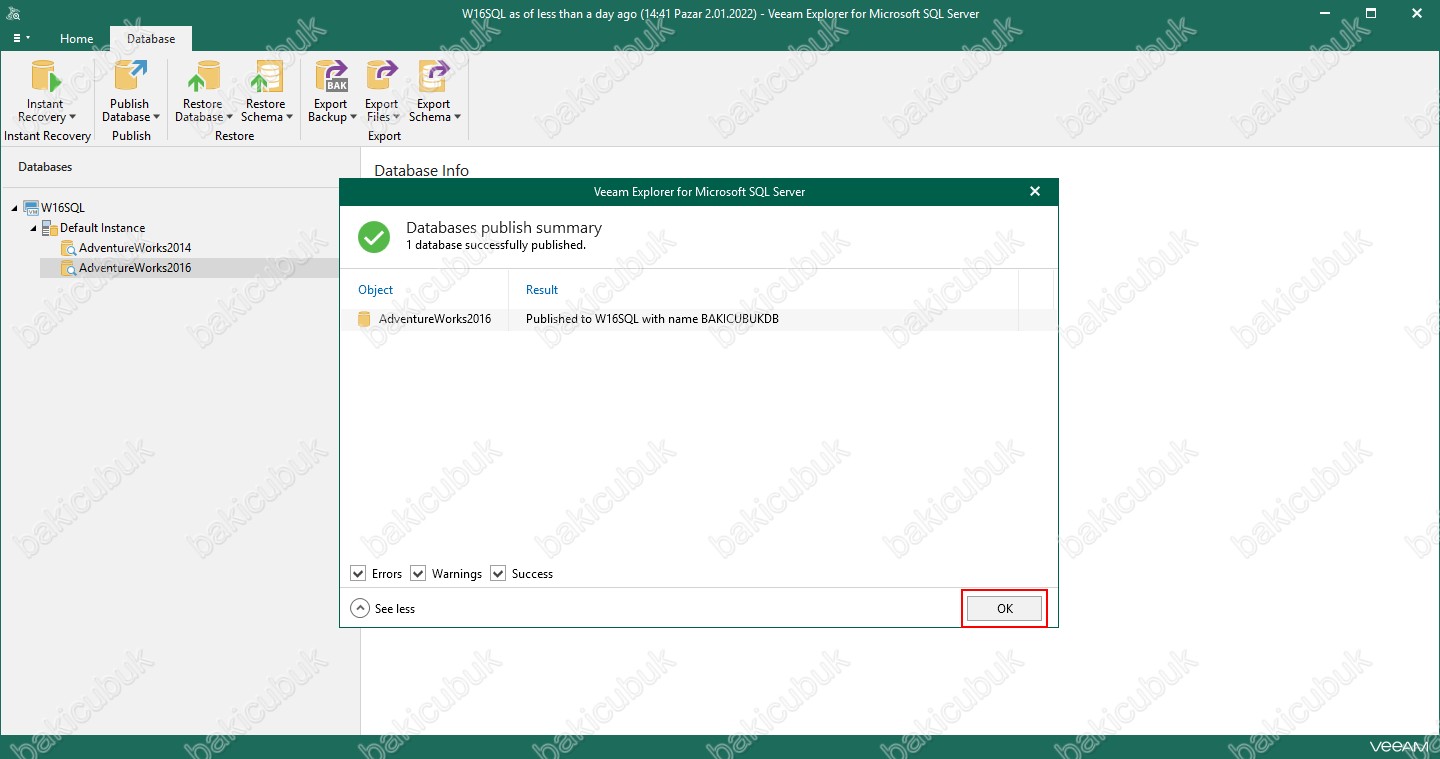Viewport: 1440px width, 759px height.
Task: Collapse details with See less
Action: tap(383, 608)
